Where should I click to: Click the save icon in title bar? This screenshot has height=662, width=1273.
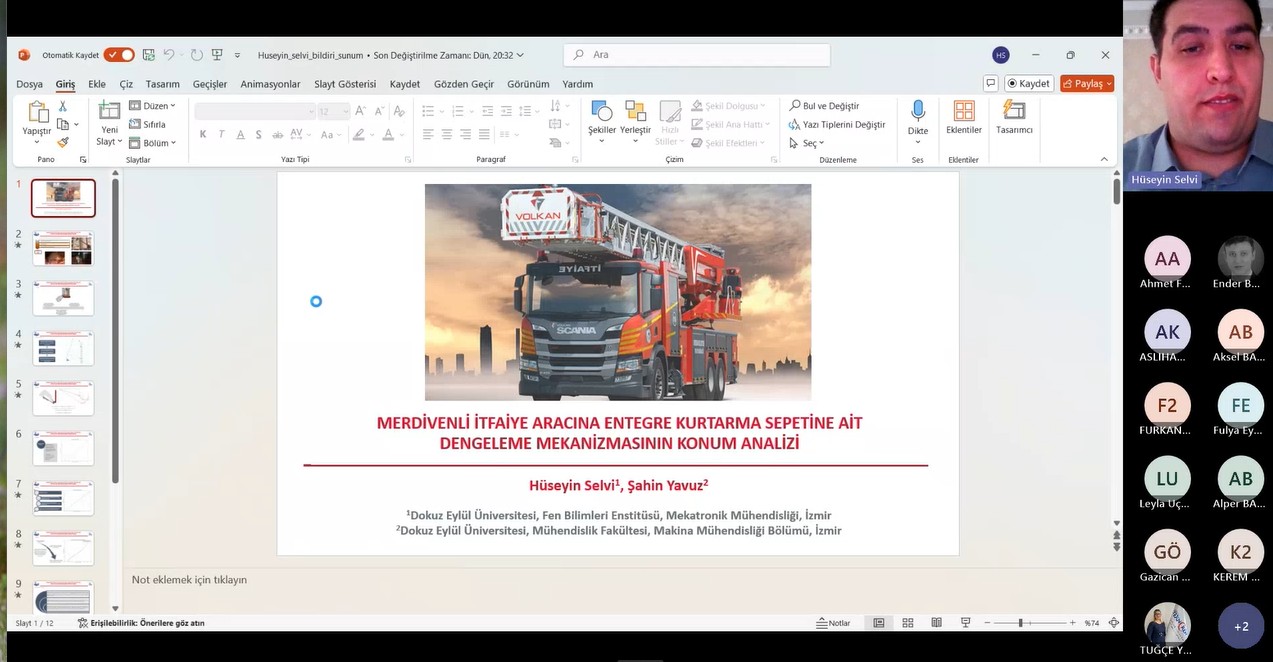pyautogui.click(x=149, y=55)
